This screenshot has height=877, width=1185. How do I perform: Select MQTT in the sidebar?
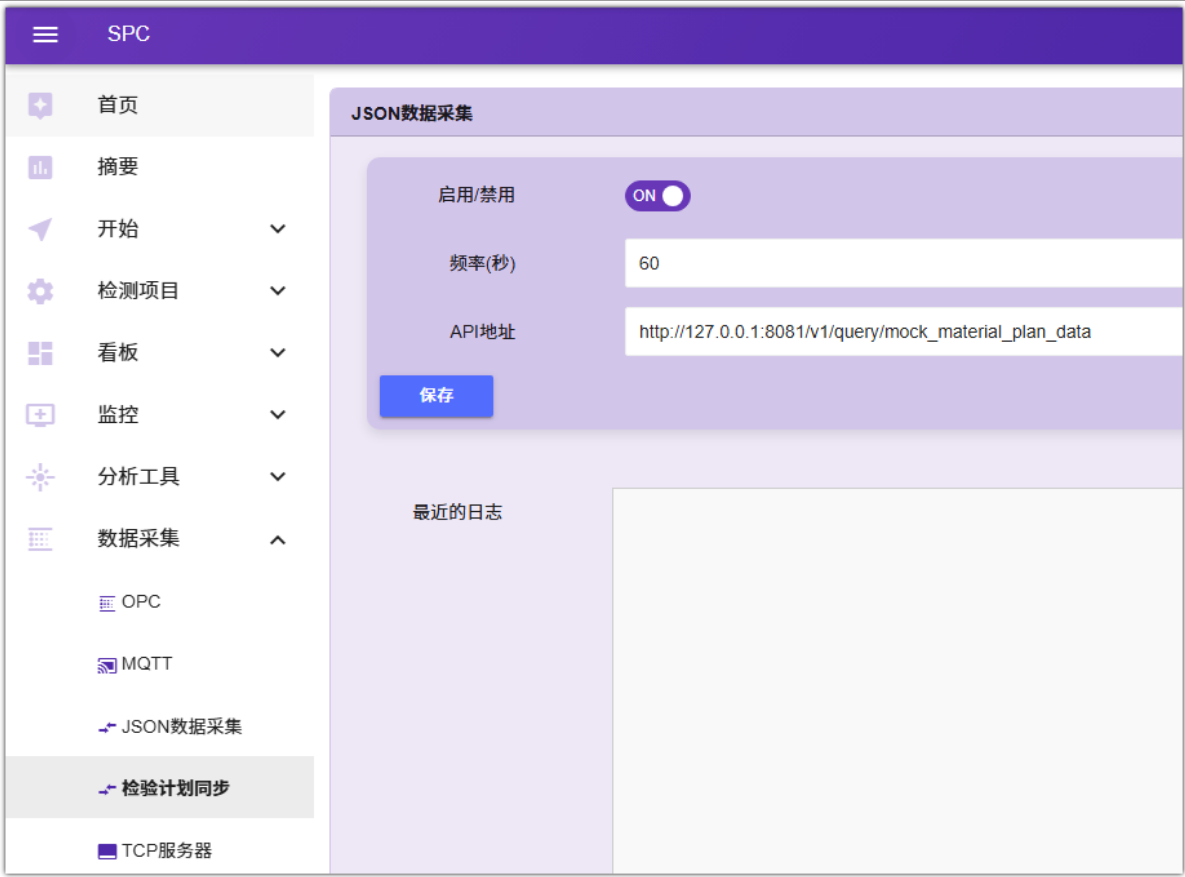tap(146, 664)
